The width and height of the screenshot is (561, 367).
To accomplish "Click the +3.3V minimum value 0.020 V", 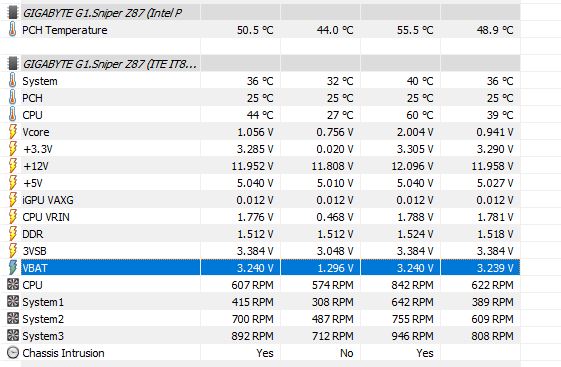I will pos(335,149).
